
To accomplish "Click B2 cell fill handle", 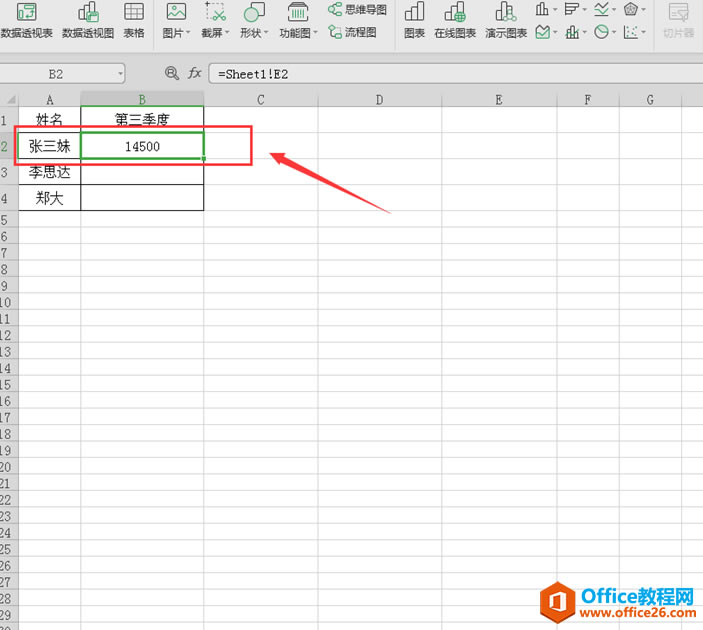I will point(204,159).
